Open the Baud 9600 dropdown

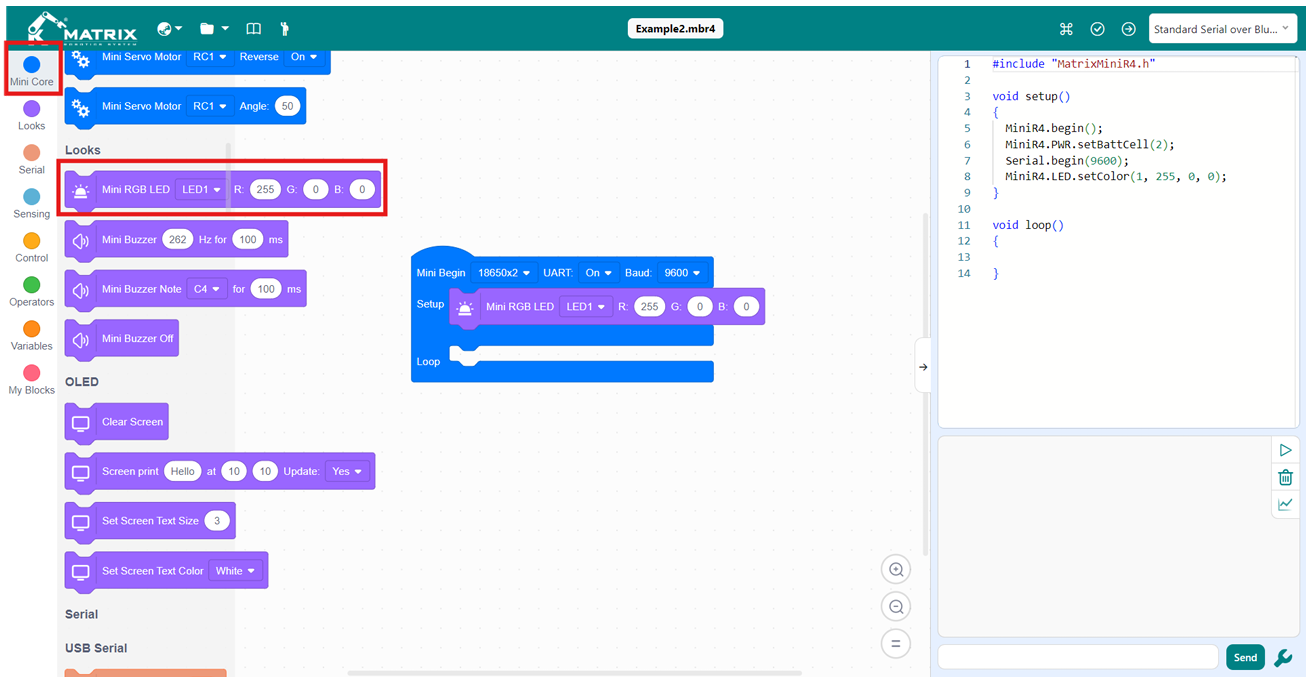[x=682, y=273]
